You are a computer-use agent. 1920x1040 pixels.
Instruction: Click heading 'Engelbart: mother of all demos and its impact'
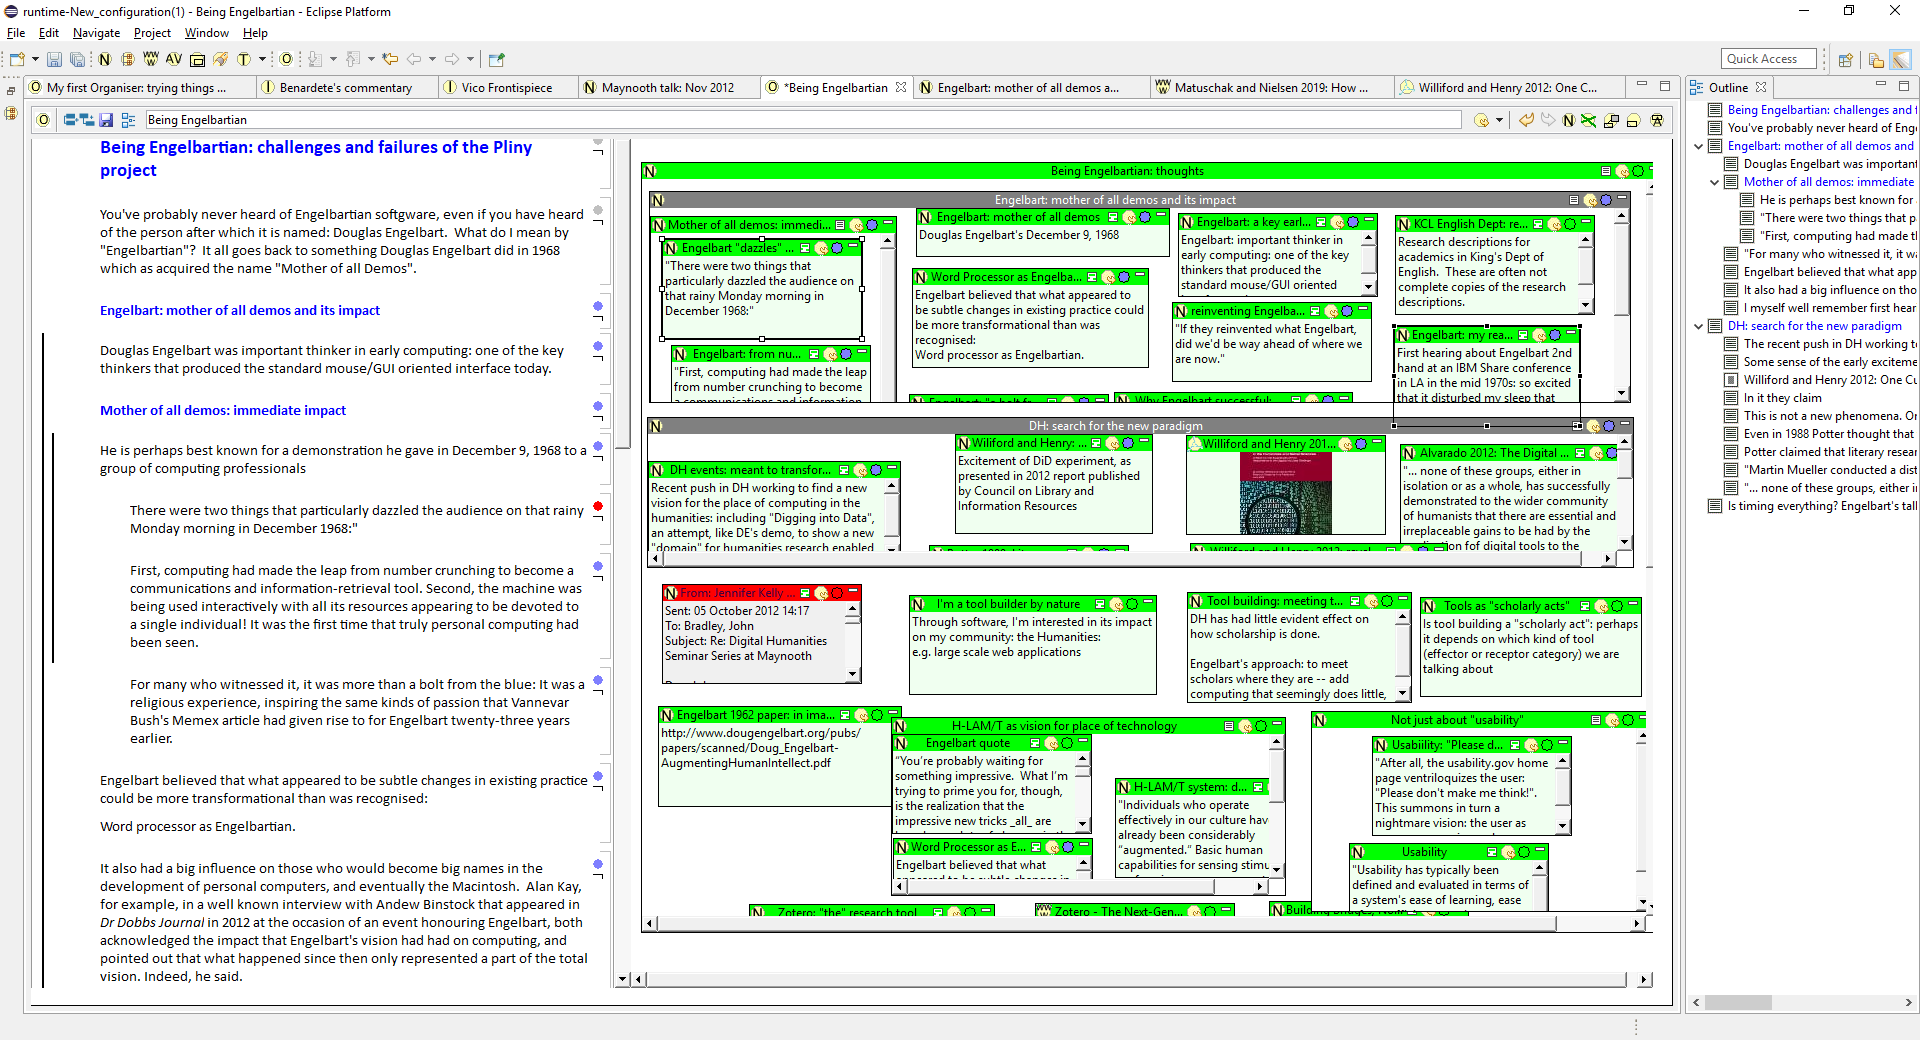240,311
